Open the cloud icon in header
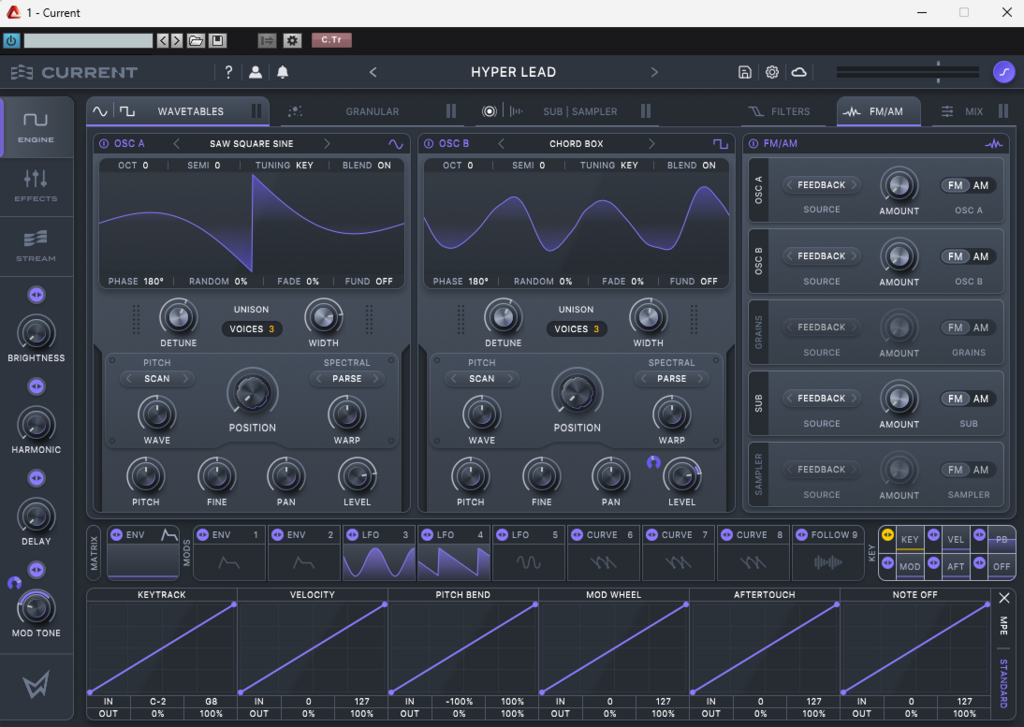Viewport: 1024px width, 727px height. point(799,72)
